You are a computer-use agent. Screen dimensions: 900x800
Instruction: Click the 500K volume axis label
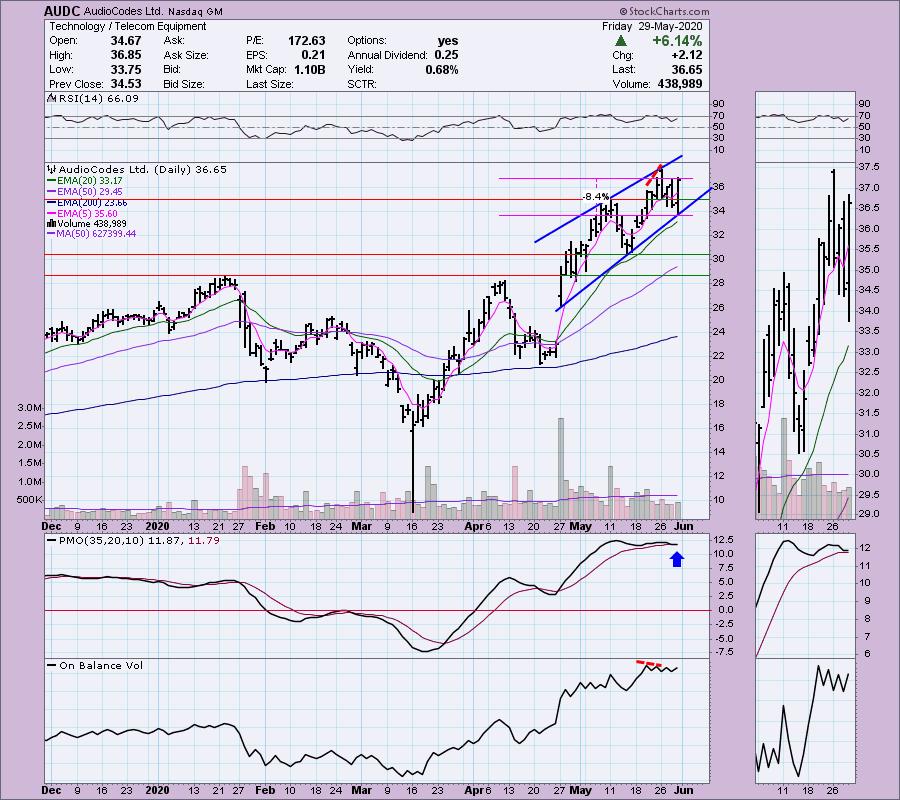pyautogui.click(x=29, y=500)
